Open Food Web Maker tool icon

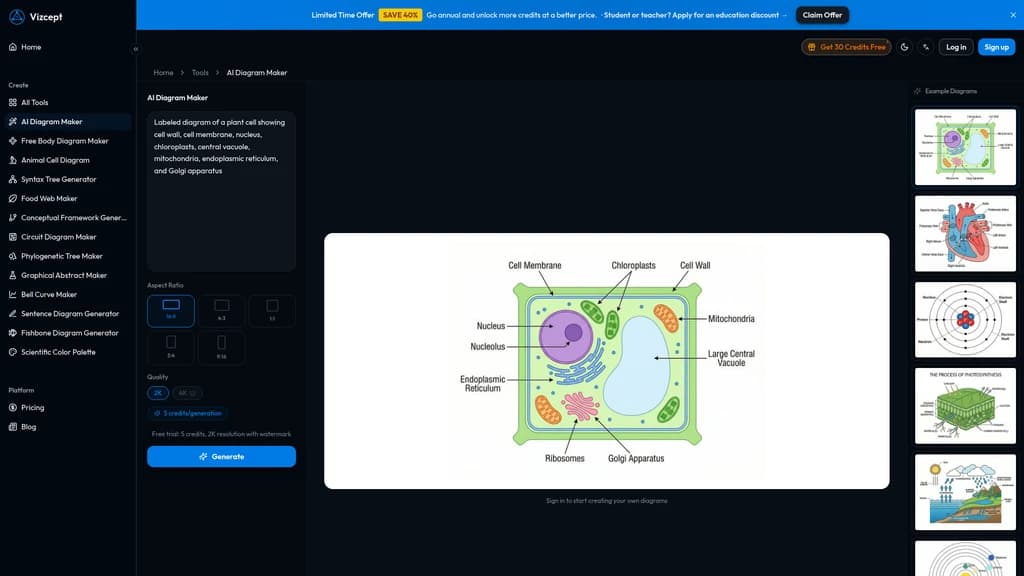pyautogui.click(x=12, y=199)
